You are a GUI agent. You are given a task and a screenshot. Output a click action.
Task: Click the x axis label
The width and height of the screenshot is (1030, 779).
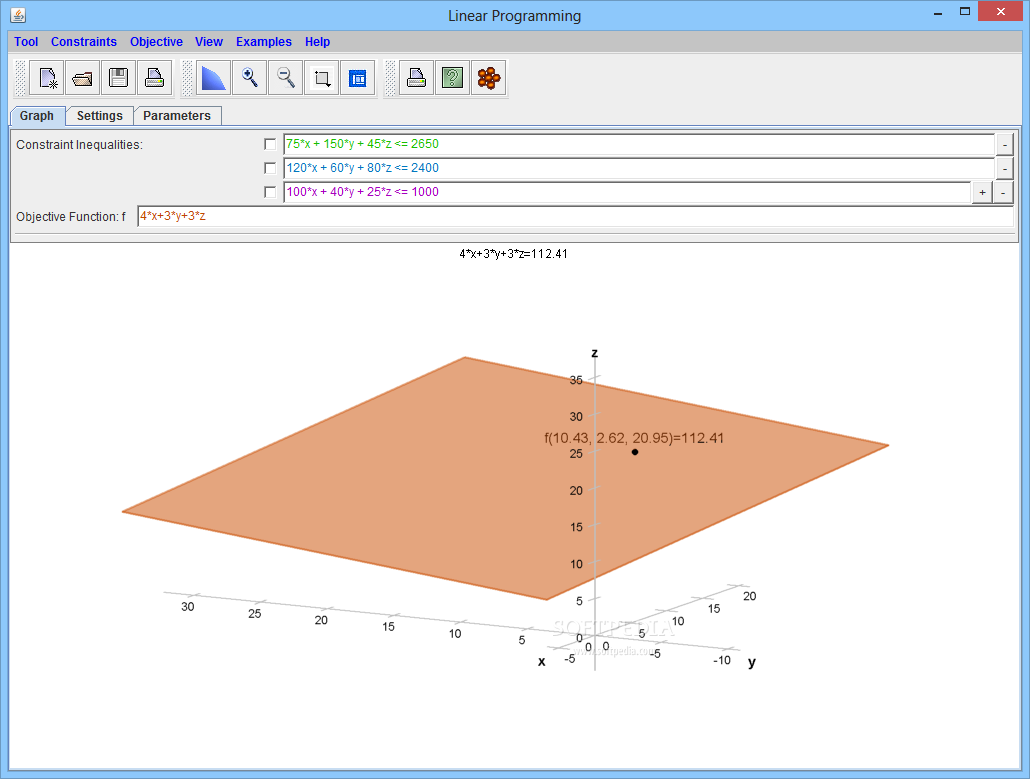click(x=541, y=661)
